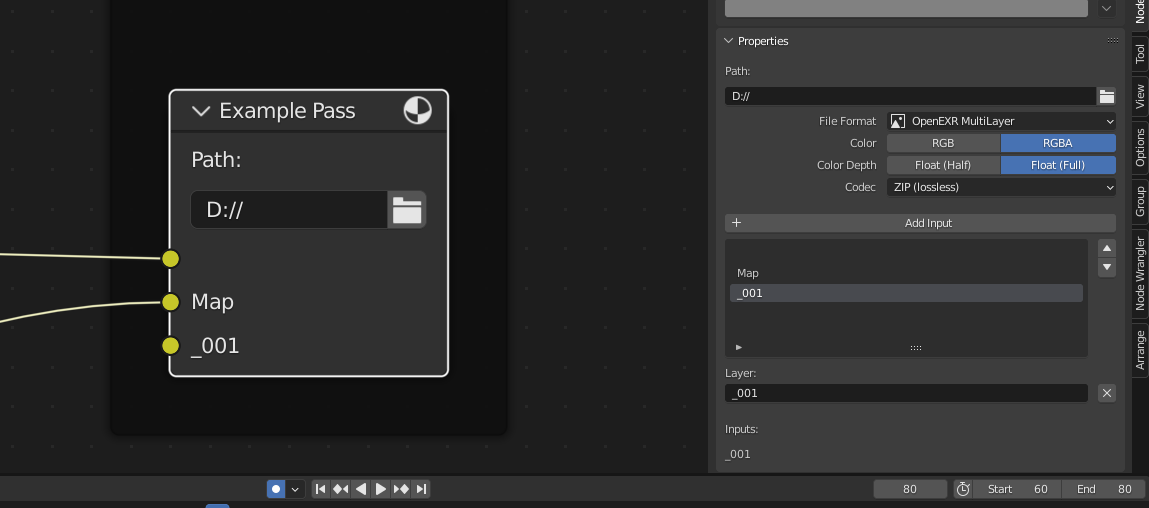
Task: Open the Options sidebar tab
Action: [1139, 147]
